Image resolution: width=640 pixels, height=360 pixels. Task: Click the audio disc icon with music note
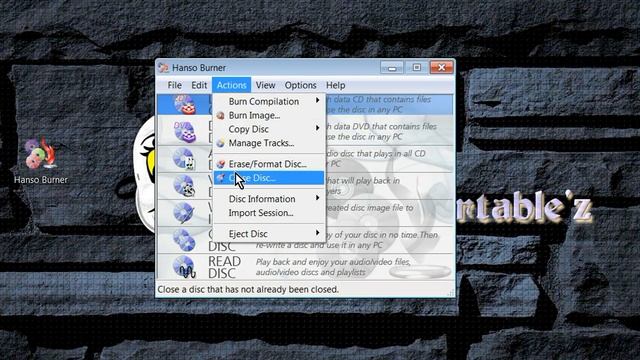click(184, 159)
